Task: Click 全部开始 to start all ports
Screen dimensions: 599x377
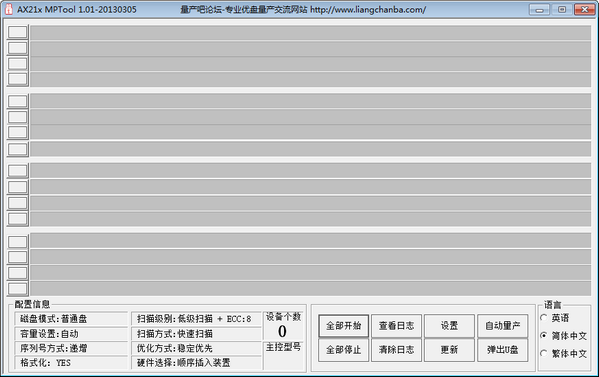Action: pyautogui.click(x=343, y=326)
